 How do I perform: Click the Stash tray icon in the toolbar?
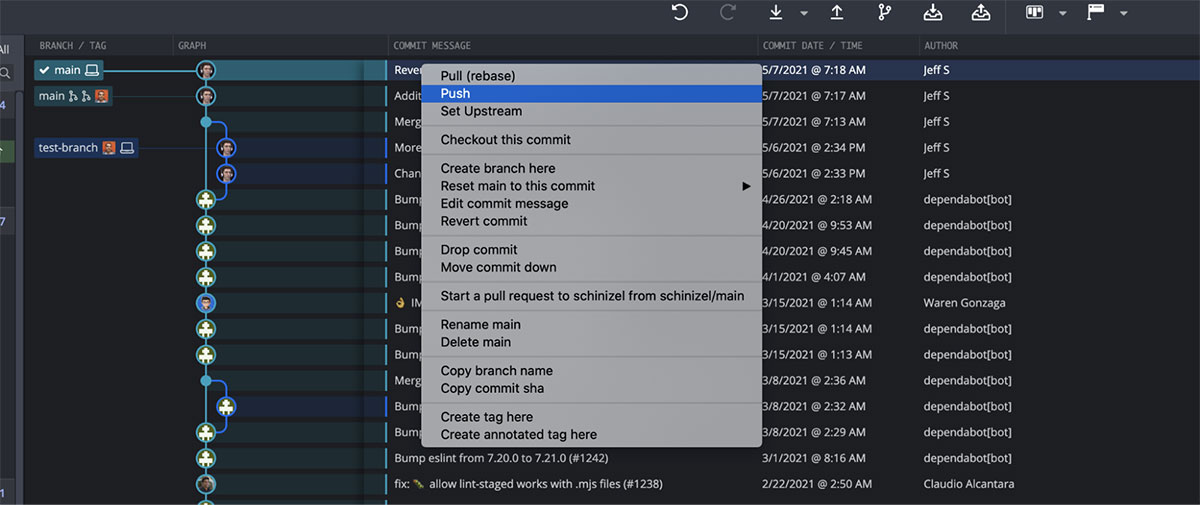click(933, 13)
